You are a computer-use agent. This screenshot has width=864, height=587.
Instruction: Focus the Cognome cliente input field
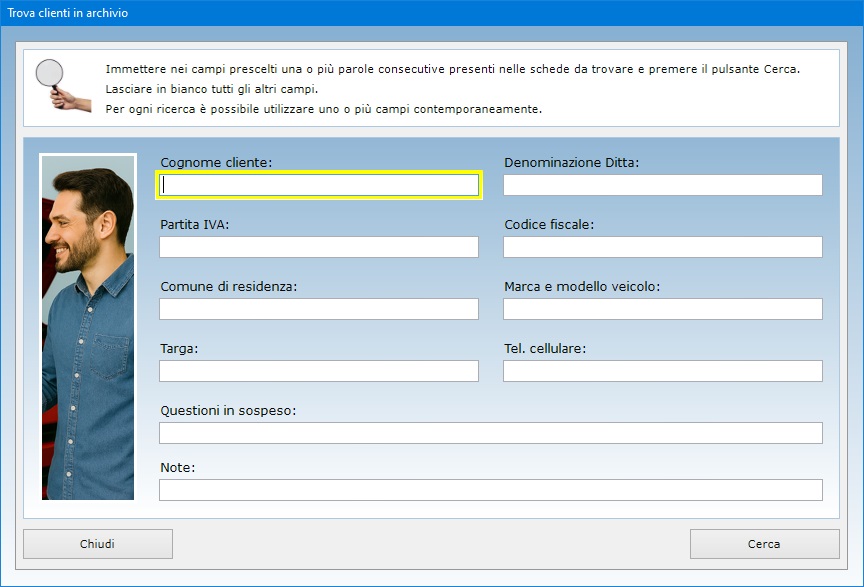tap(319, 185)
